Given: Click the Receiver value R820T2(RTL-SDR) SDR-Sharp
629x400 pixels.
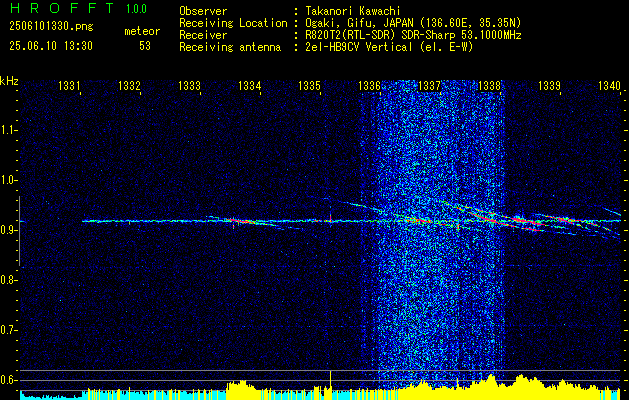Looking at the screenshot, I should coord(380,35).
